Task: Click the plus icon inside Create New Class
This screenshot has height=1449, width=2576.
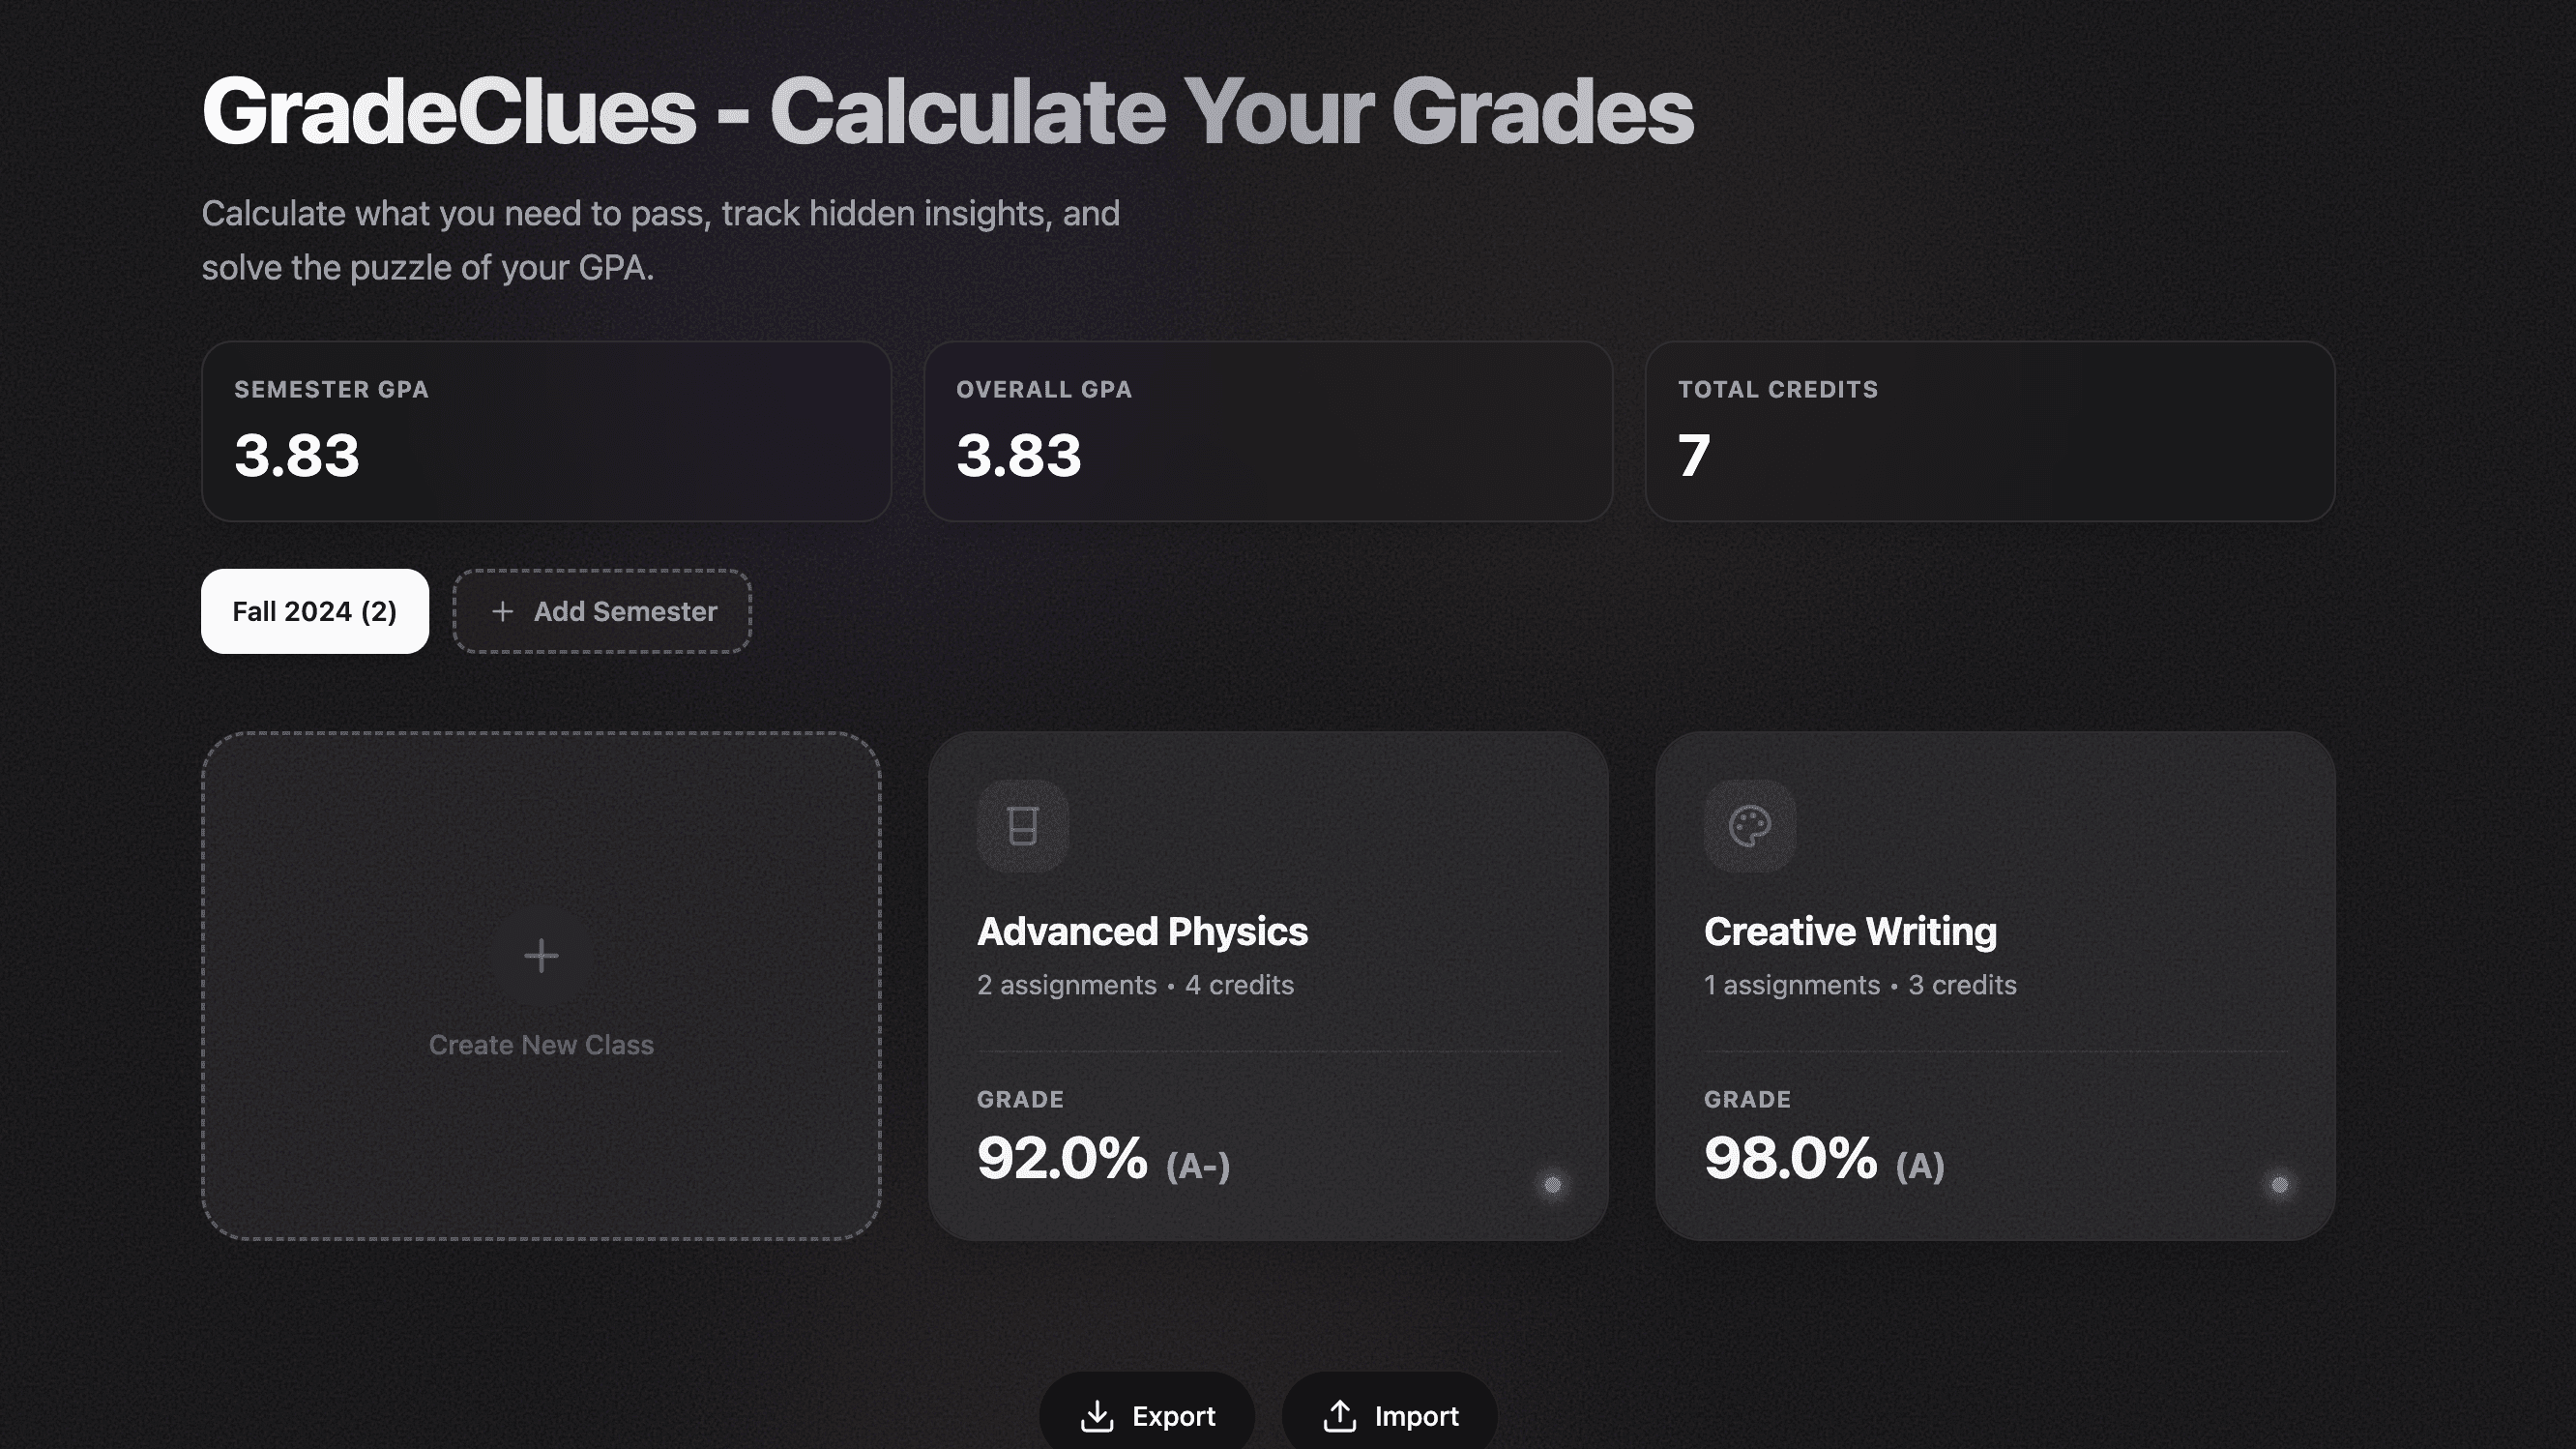Action: [541, 955]
